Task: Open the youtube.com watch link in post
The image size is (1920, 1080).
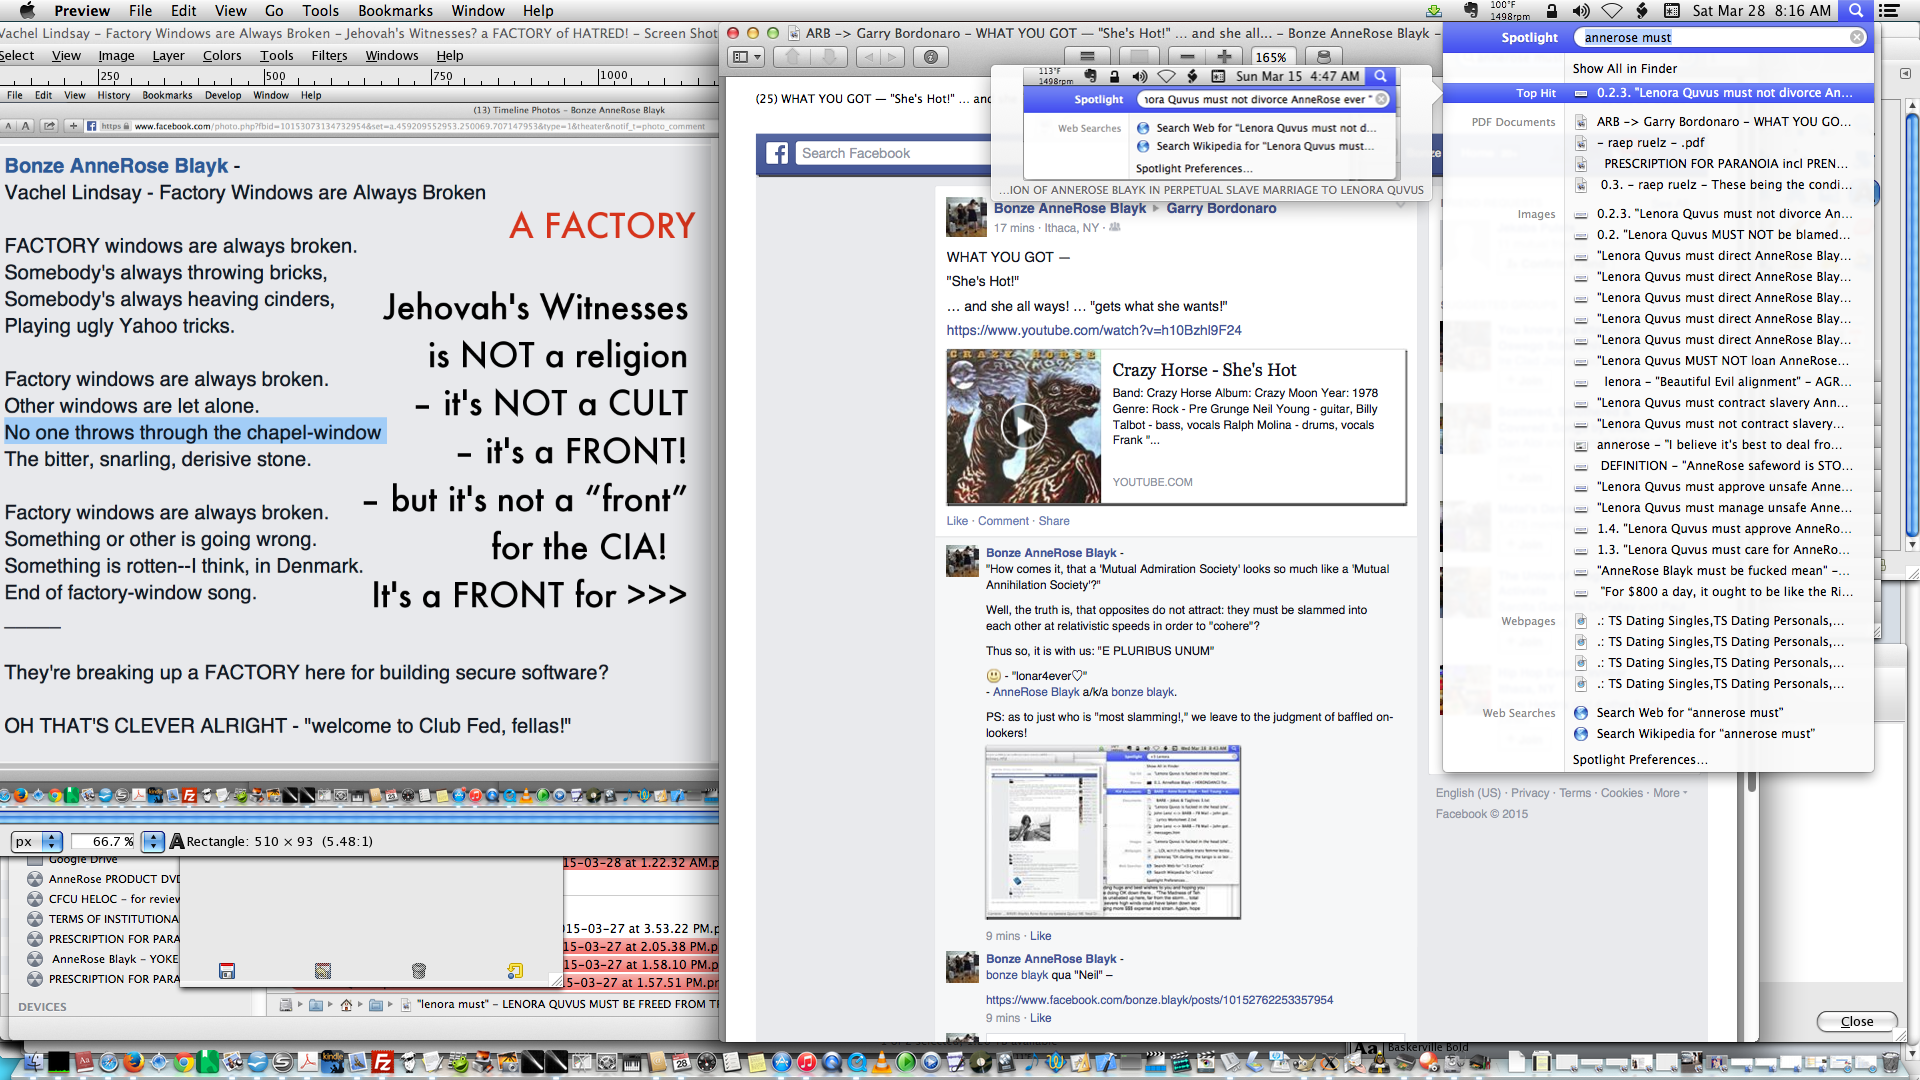Action: point(1094,331)
